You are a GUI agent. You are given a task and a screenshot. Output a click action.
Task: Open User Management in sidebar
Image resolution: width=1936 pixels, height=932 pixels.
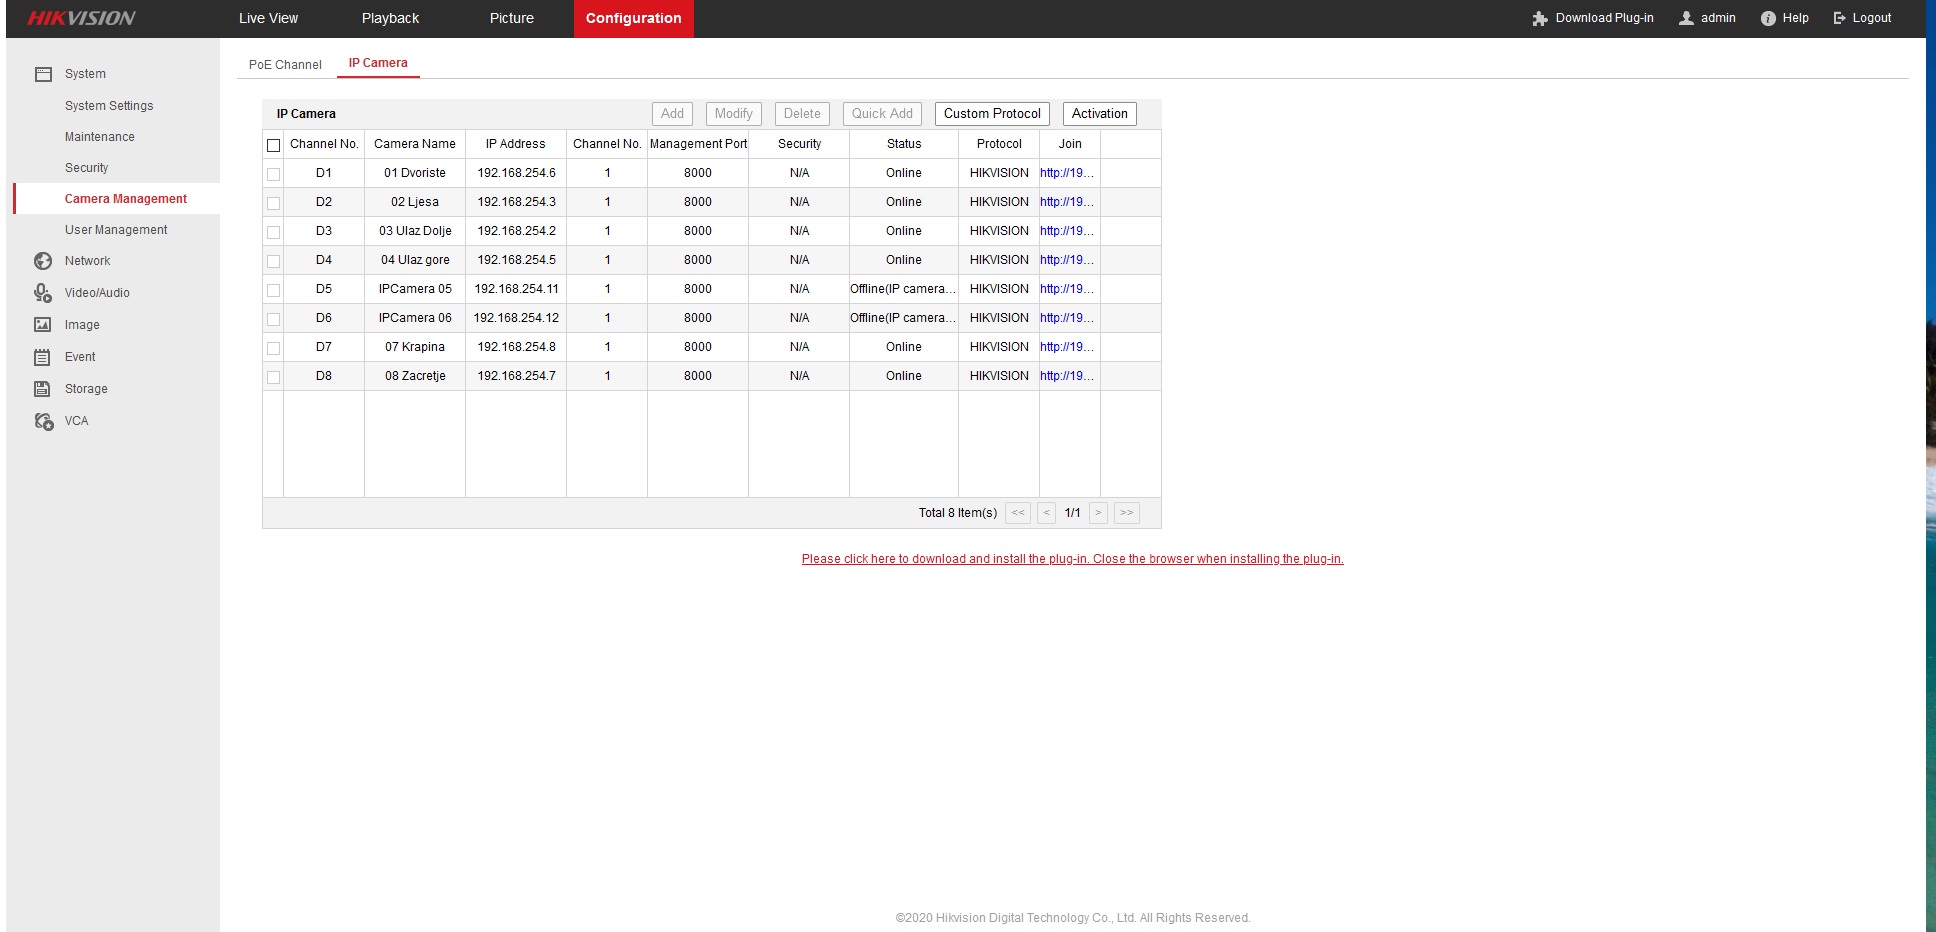pyautogui.click(x=116, y=230)
